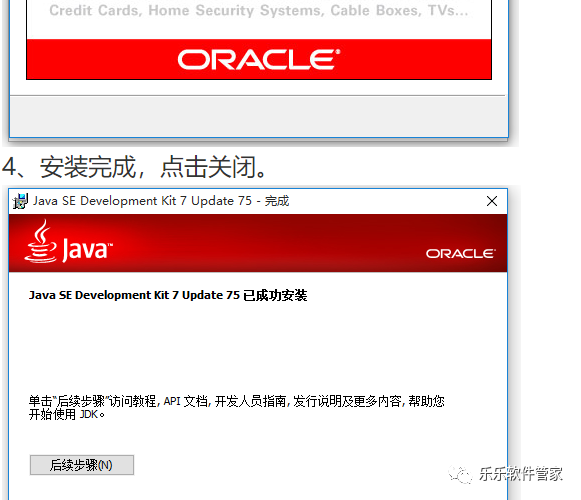Click the 乐乐软件管家 watermark text
Screen dimensions: 581x500
pos(521,474)
